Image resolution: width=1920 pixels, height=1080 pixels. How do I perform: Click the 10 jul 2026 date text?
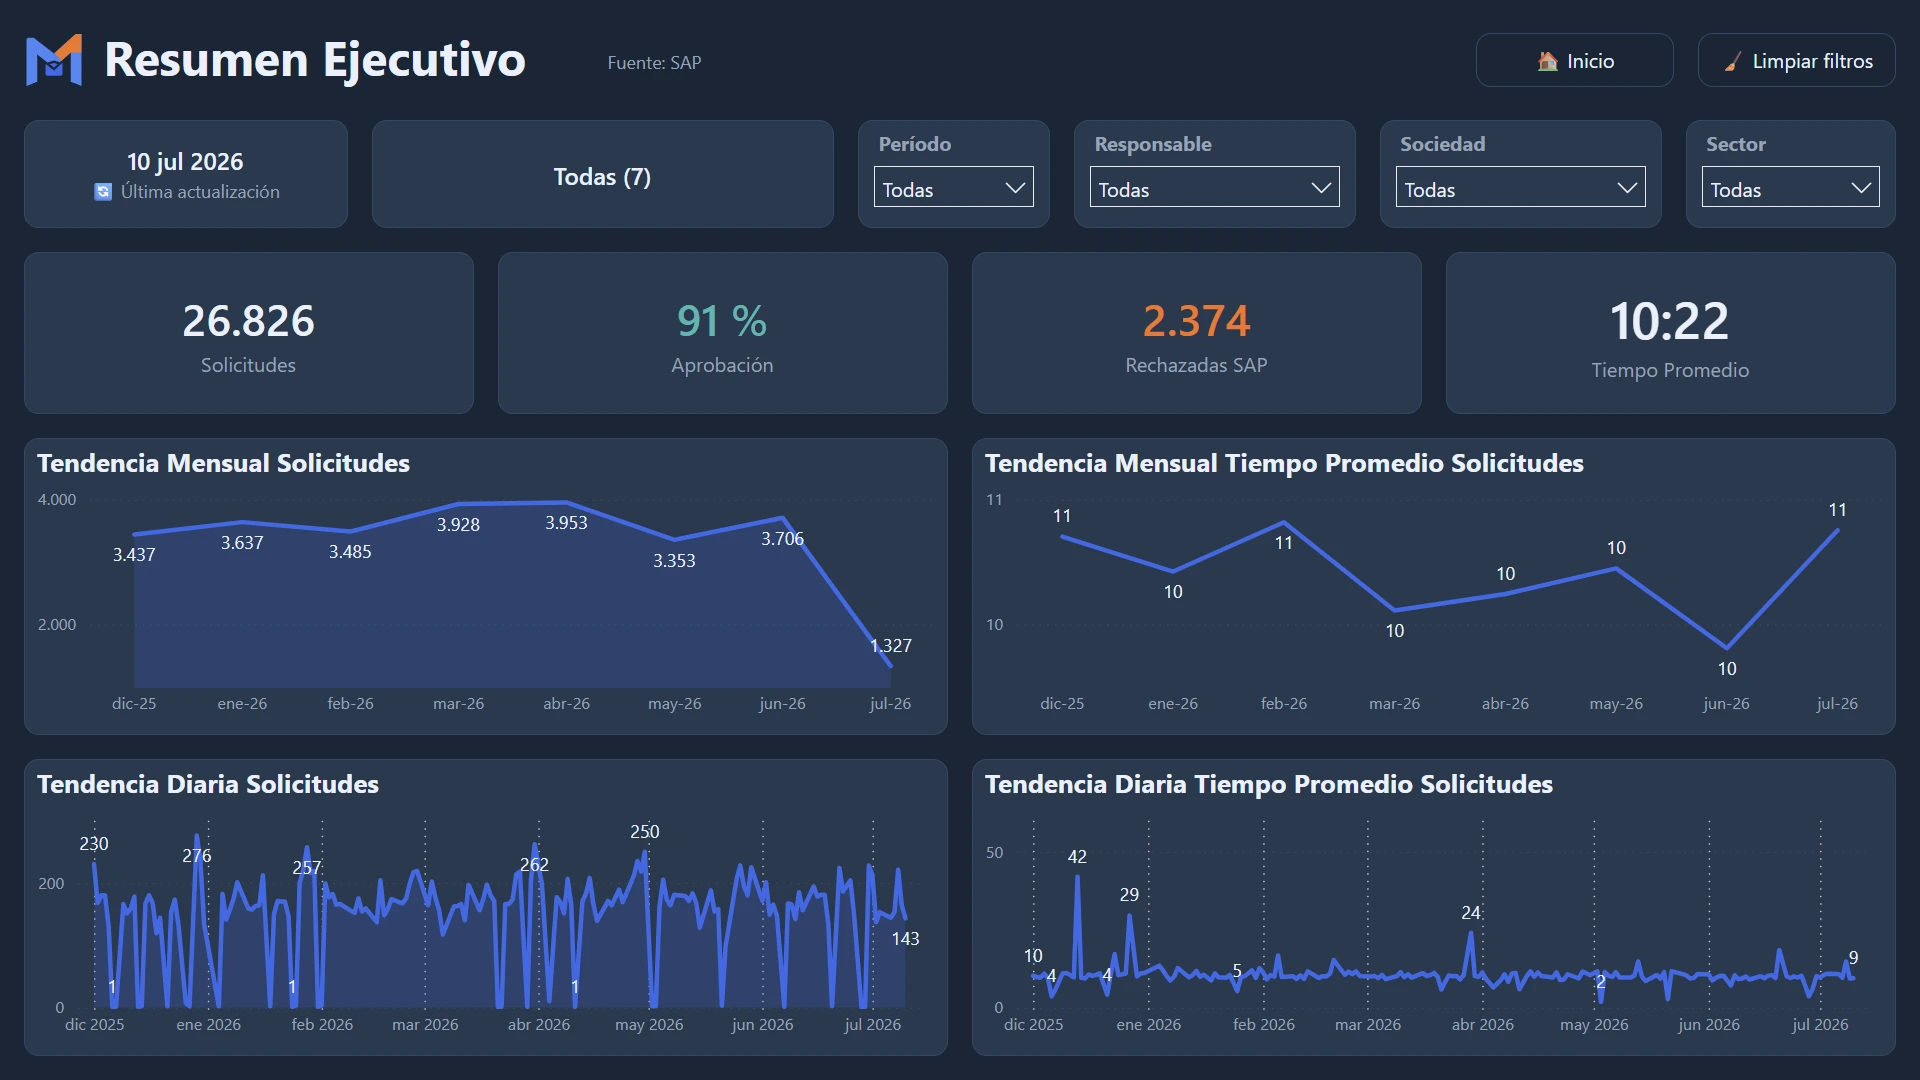click(185, 162)
